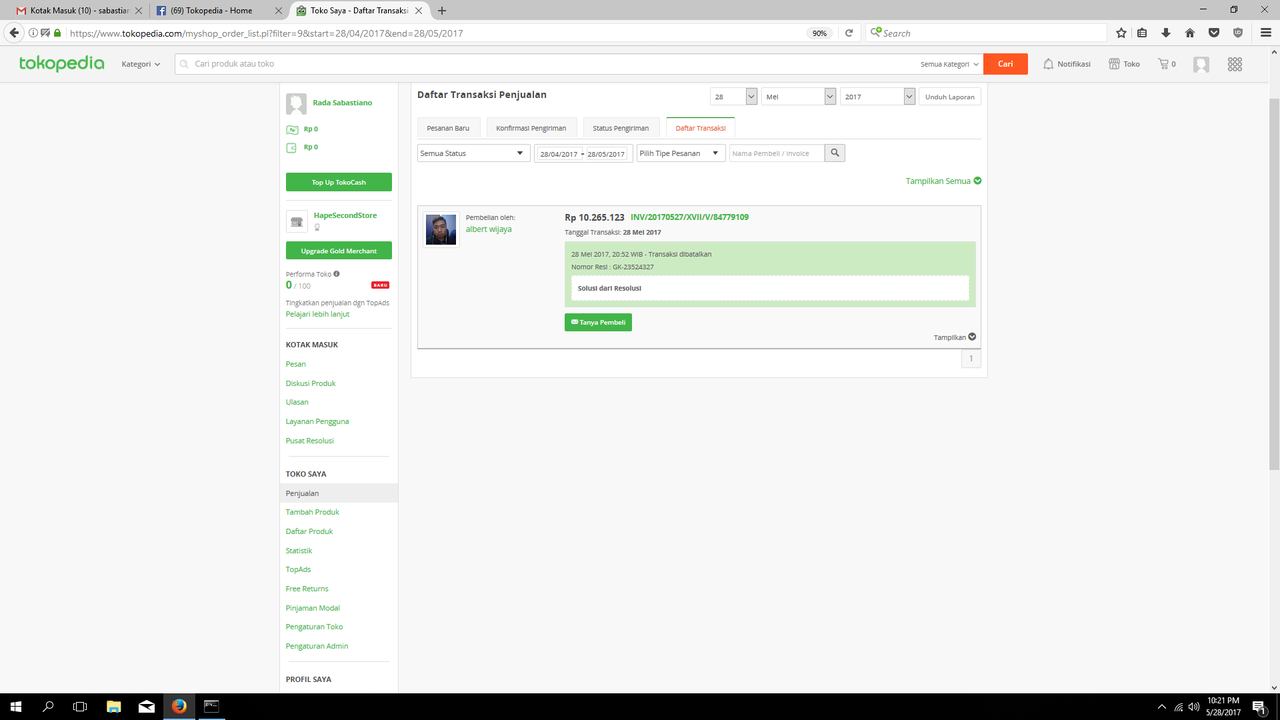Switch to the Konfirmasi Pengiriman tab
Viewport: 1280px width, 720px height.
531,127
